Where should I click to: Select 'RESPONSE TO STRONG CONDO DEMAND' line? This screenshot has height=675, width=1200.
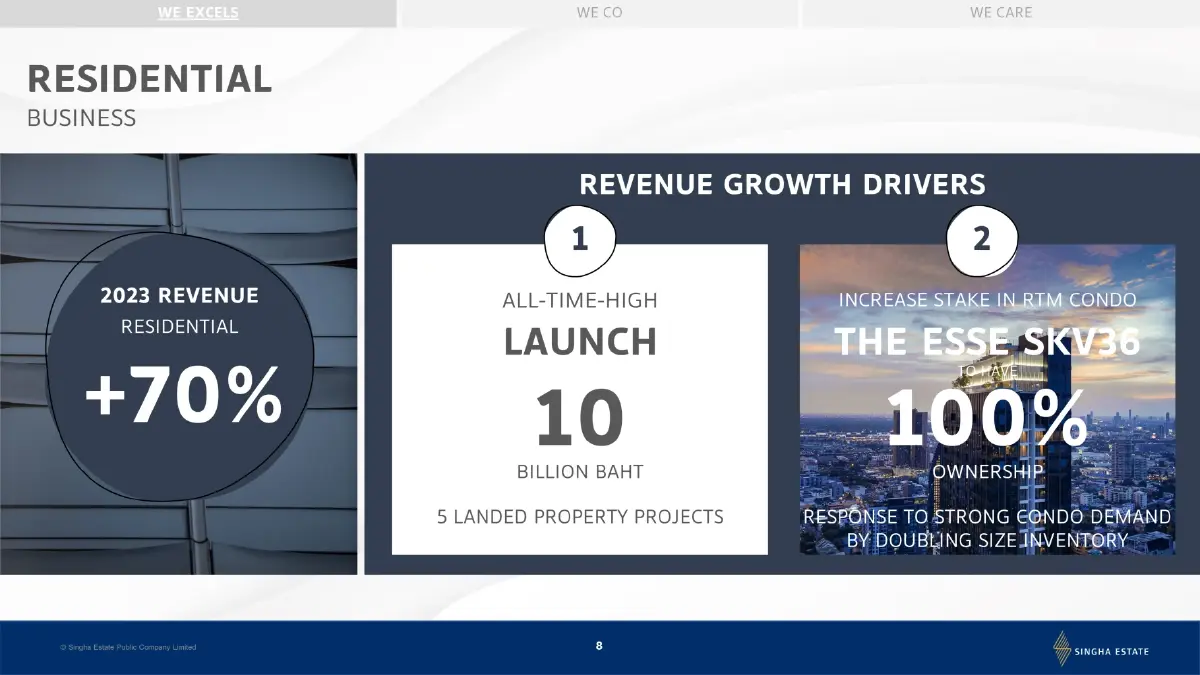987,517
